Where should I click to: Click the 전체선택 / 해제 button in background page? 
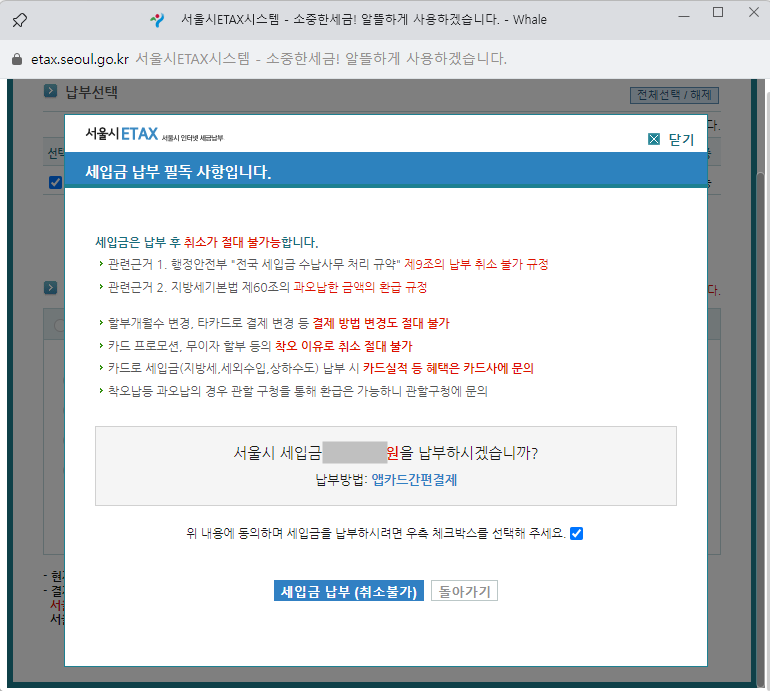(674, 95)
